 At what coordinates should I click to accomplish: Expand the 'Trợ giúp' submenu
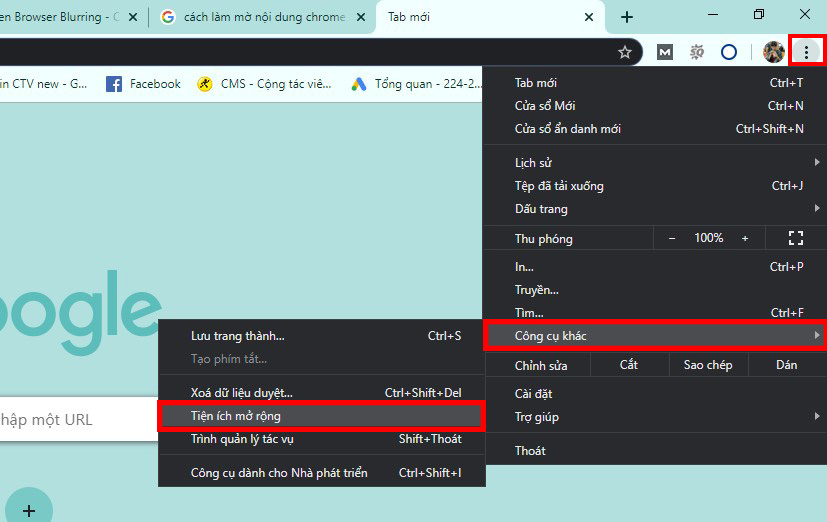(x=655, y=417)
